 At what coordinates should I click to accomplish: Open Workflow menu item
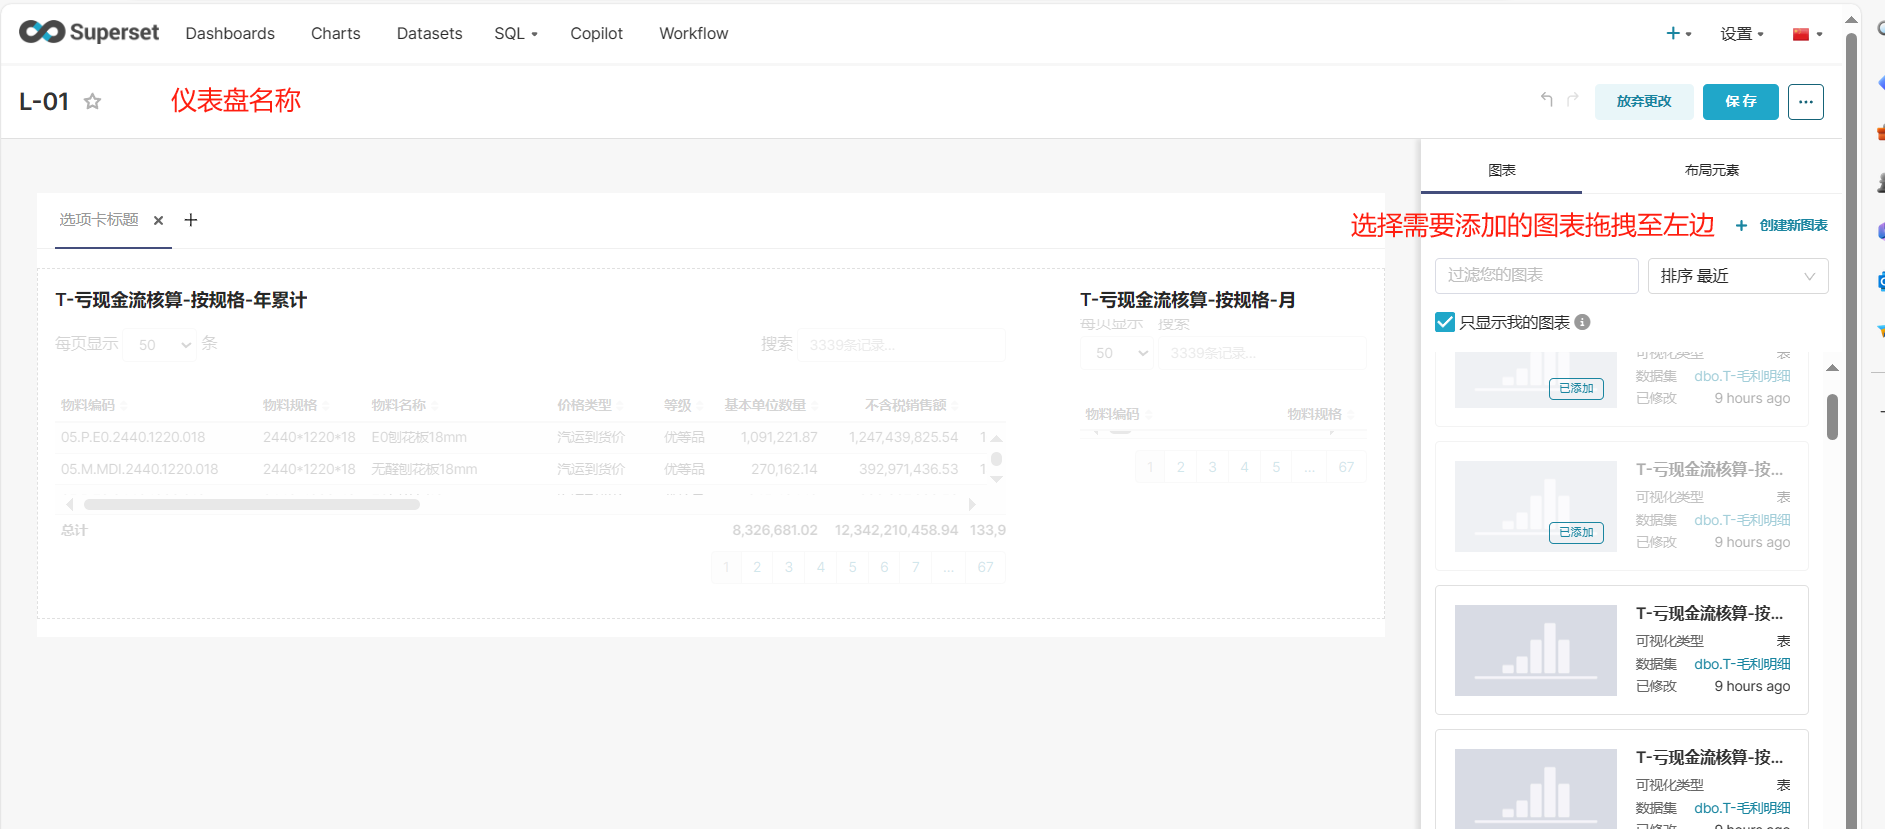(693, 33)
